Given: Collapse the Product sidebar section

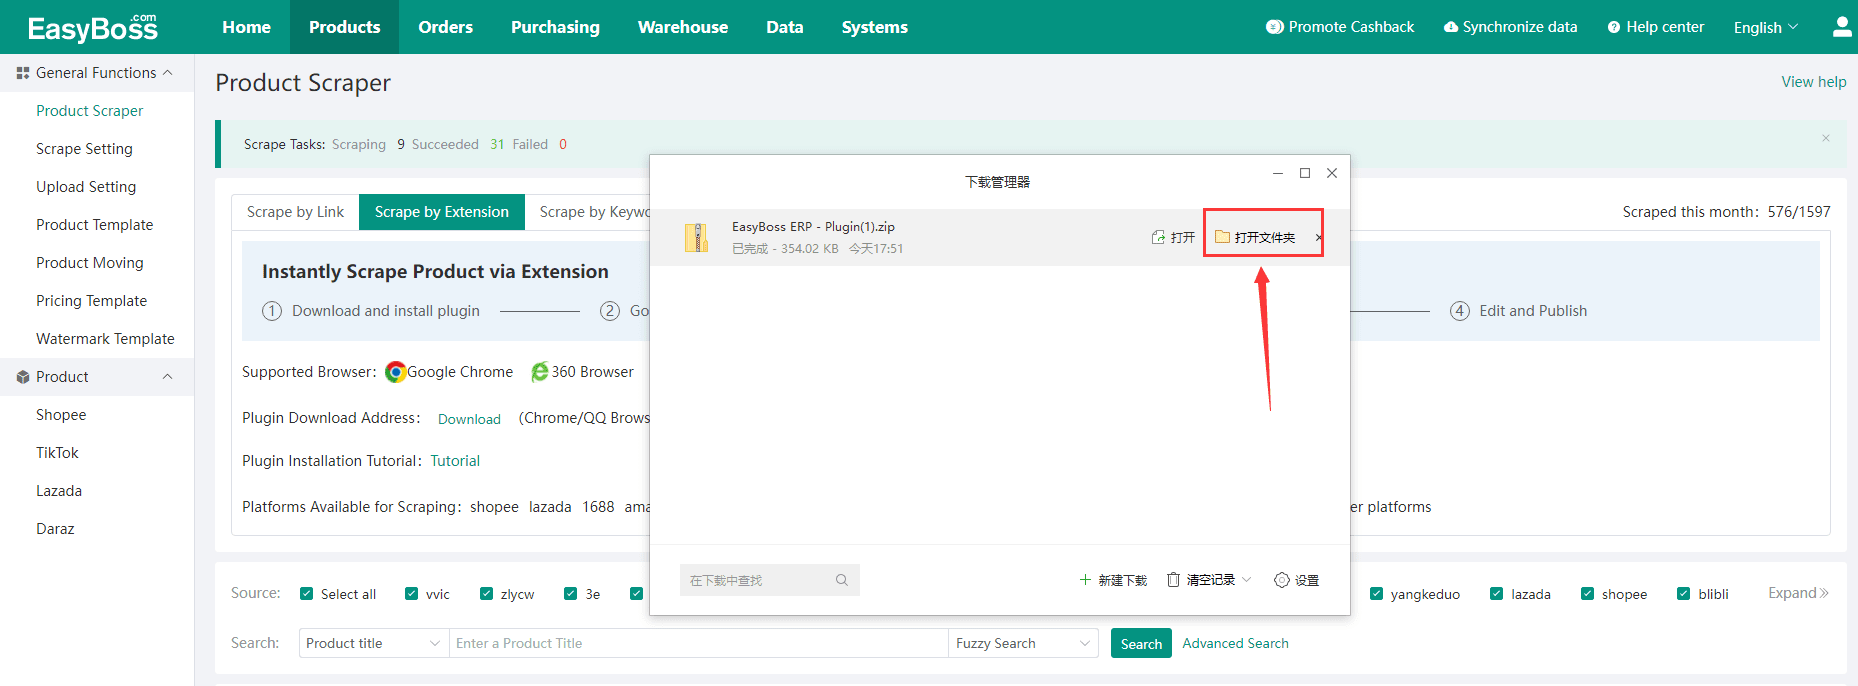Looking at the screenshot, I should coord(168,377).
